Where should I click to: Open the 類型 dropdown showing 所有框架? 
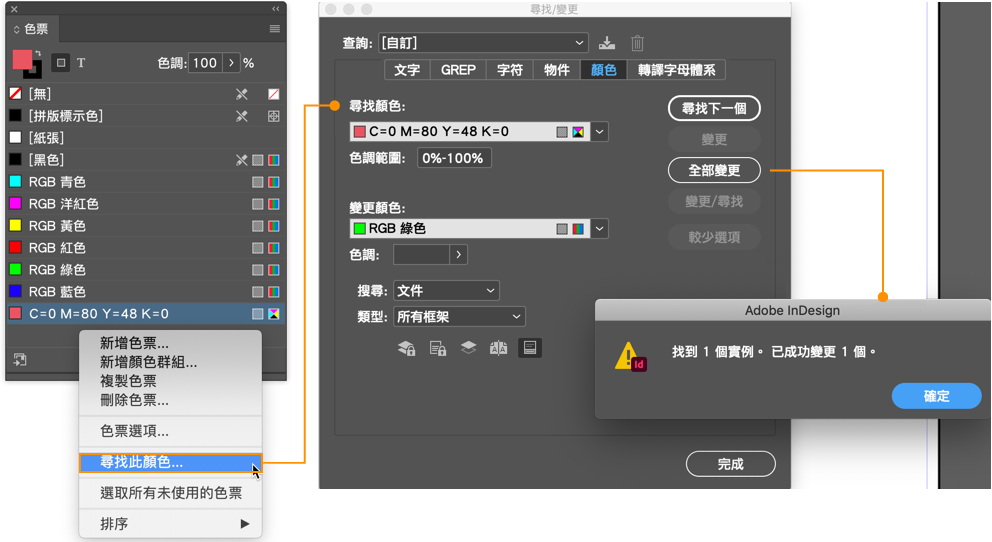coord(459,316)
